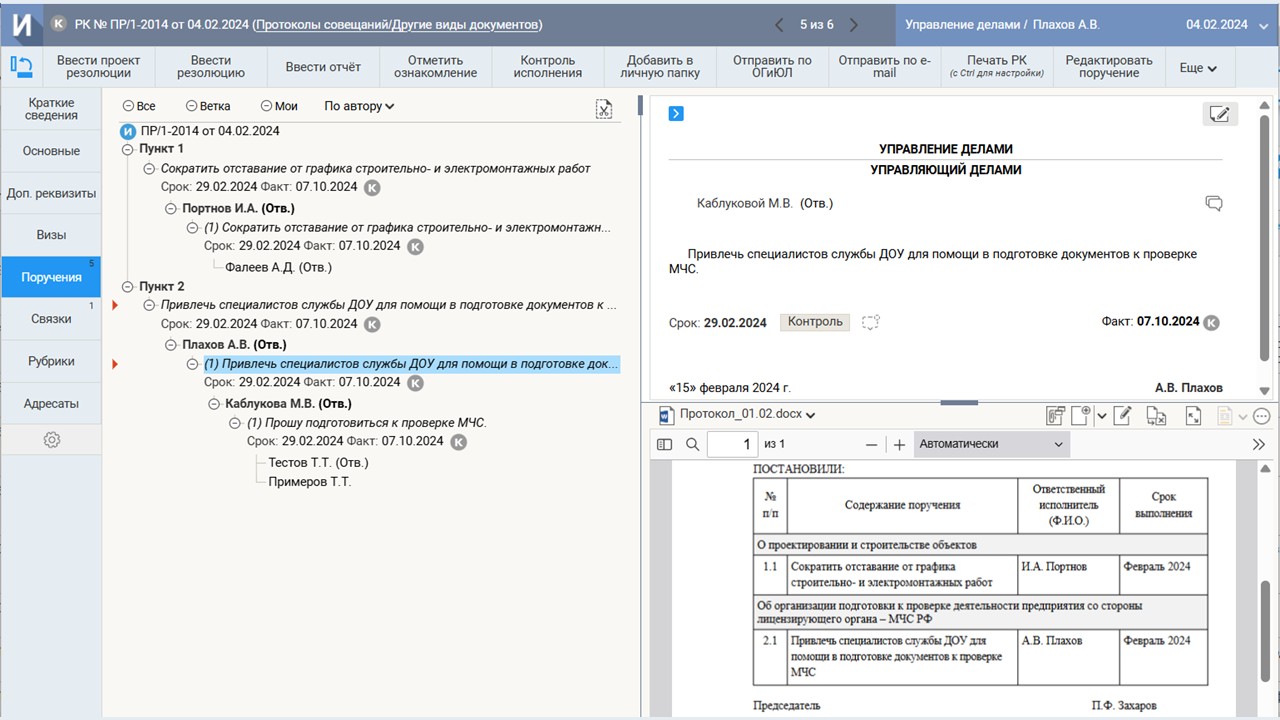The width and height of the screenshot is (1280, 720).
Task: Click the return arrow icon in toolbar
Action: pos(21,67)
